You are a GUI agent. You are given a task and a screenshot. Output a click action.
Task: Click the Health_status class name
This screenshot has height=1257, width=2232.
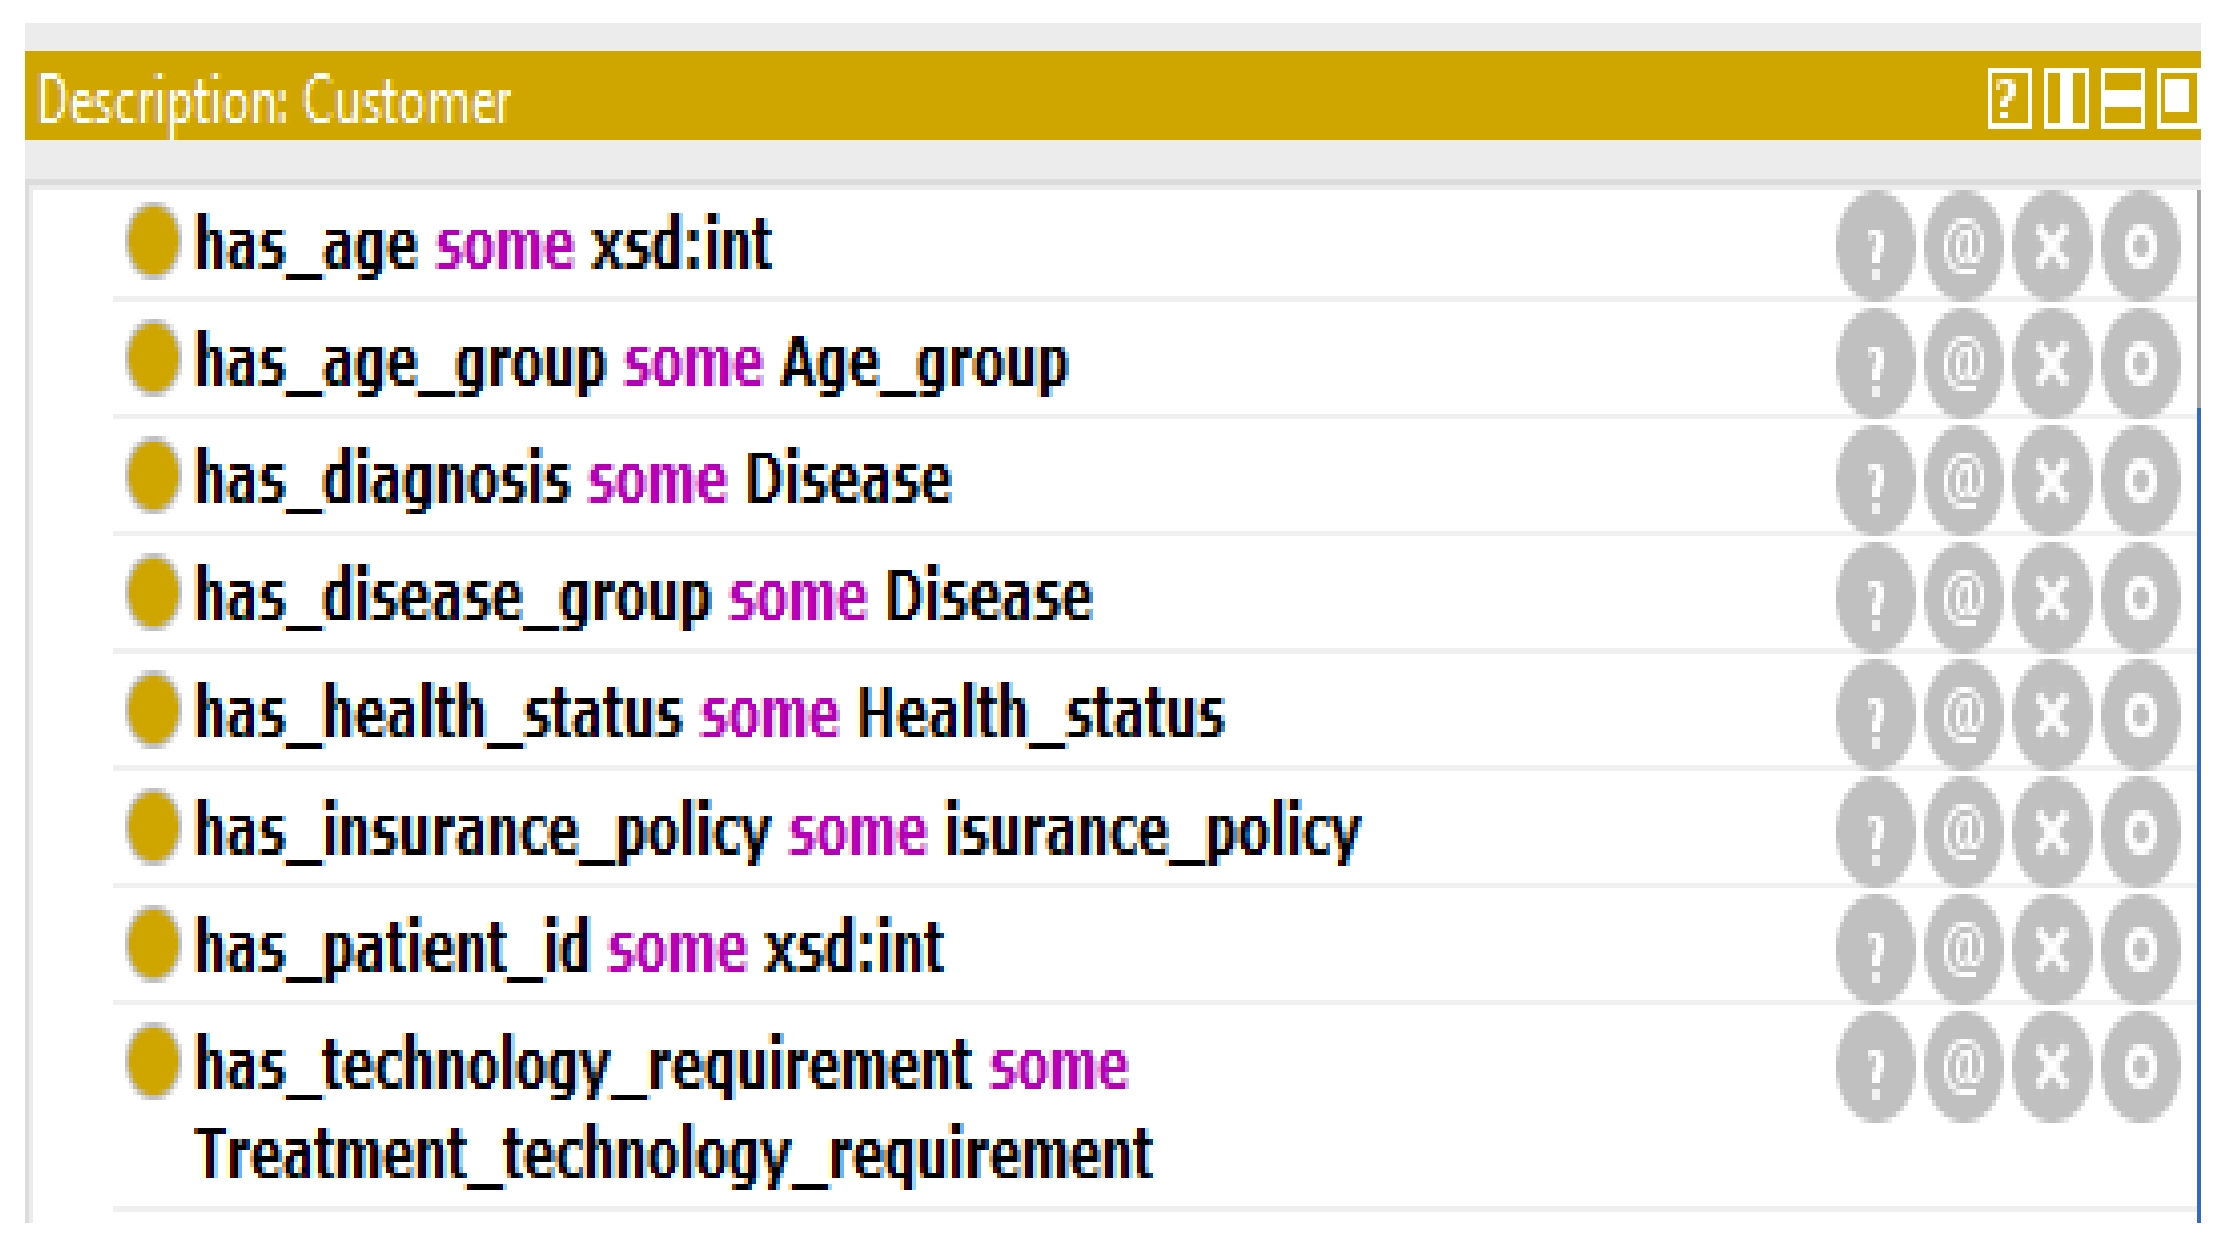tap(1041, 714)
